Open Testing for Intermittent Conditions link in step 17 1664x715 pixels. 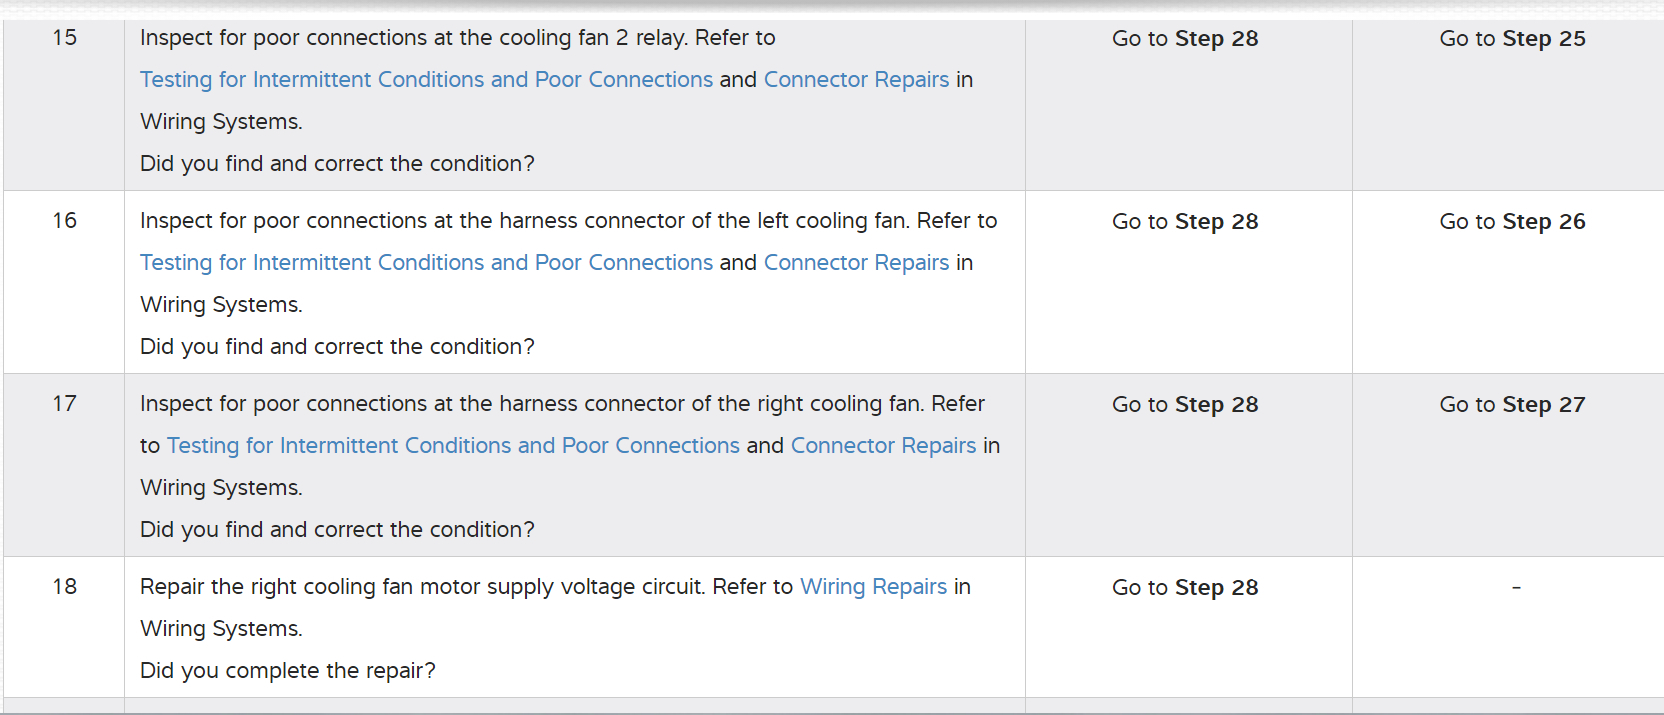pyautogui.click(x=453, y=446)
